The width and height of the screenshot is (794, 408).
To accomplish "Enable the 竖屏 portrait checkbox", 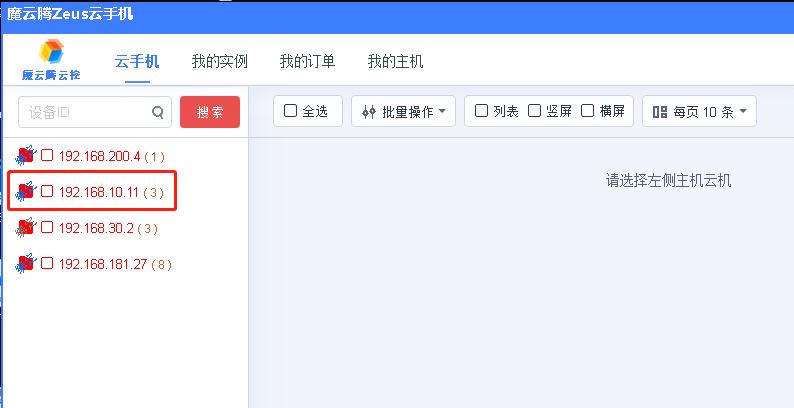I will [x=534, y=110].
